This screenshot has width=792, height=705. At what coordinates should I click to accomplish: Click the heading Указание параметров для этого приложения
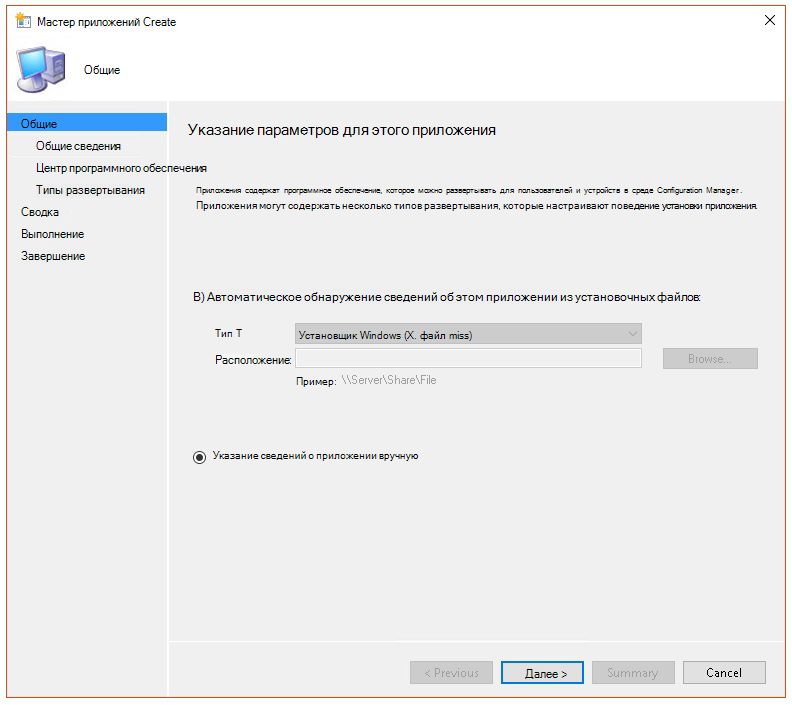[341, 130]
